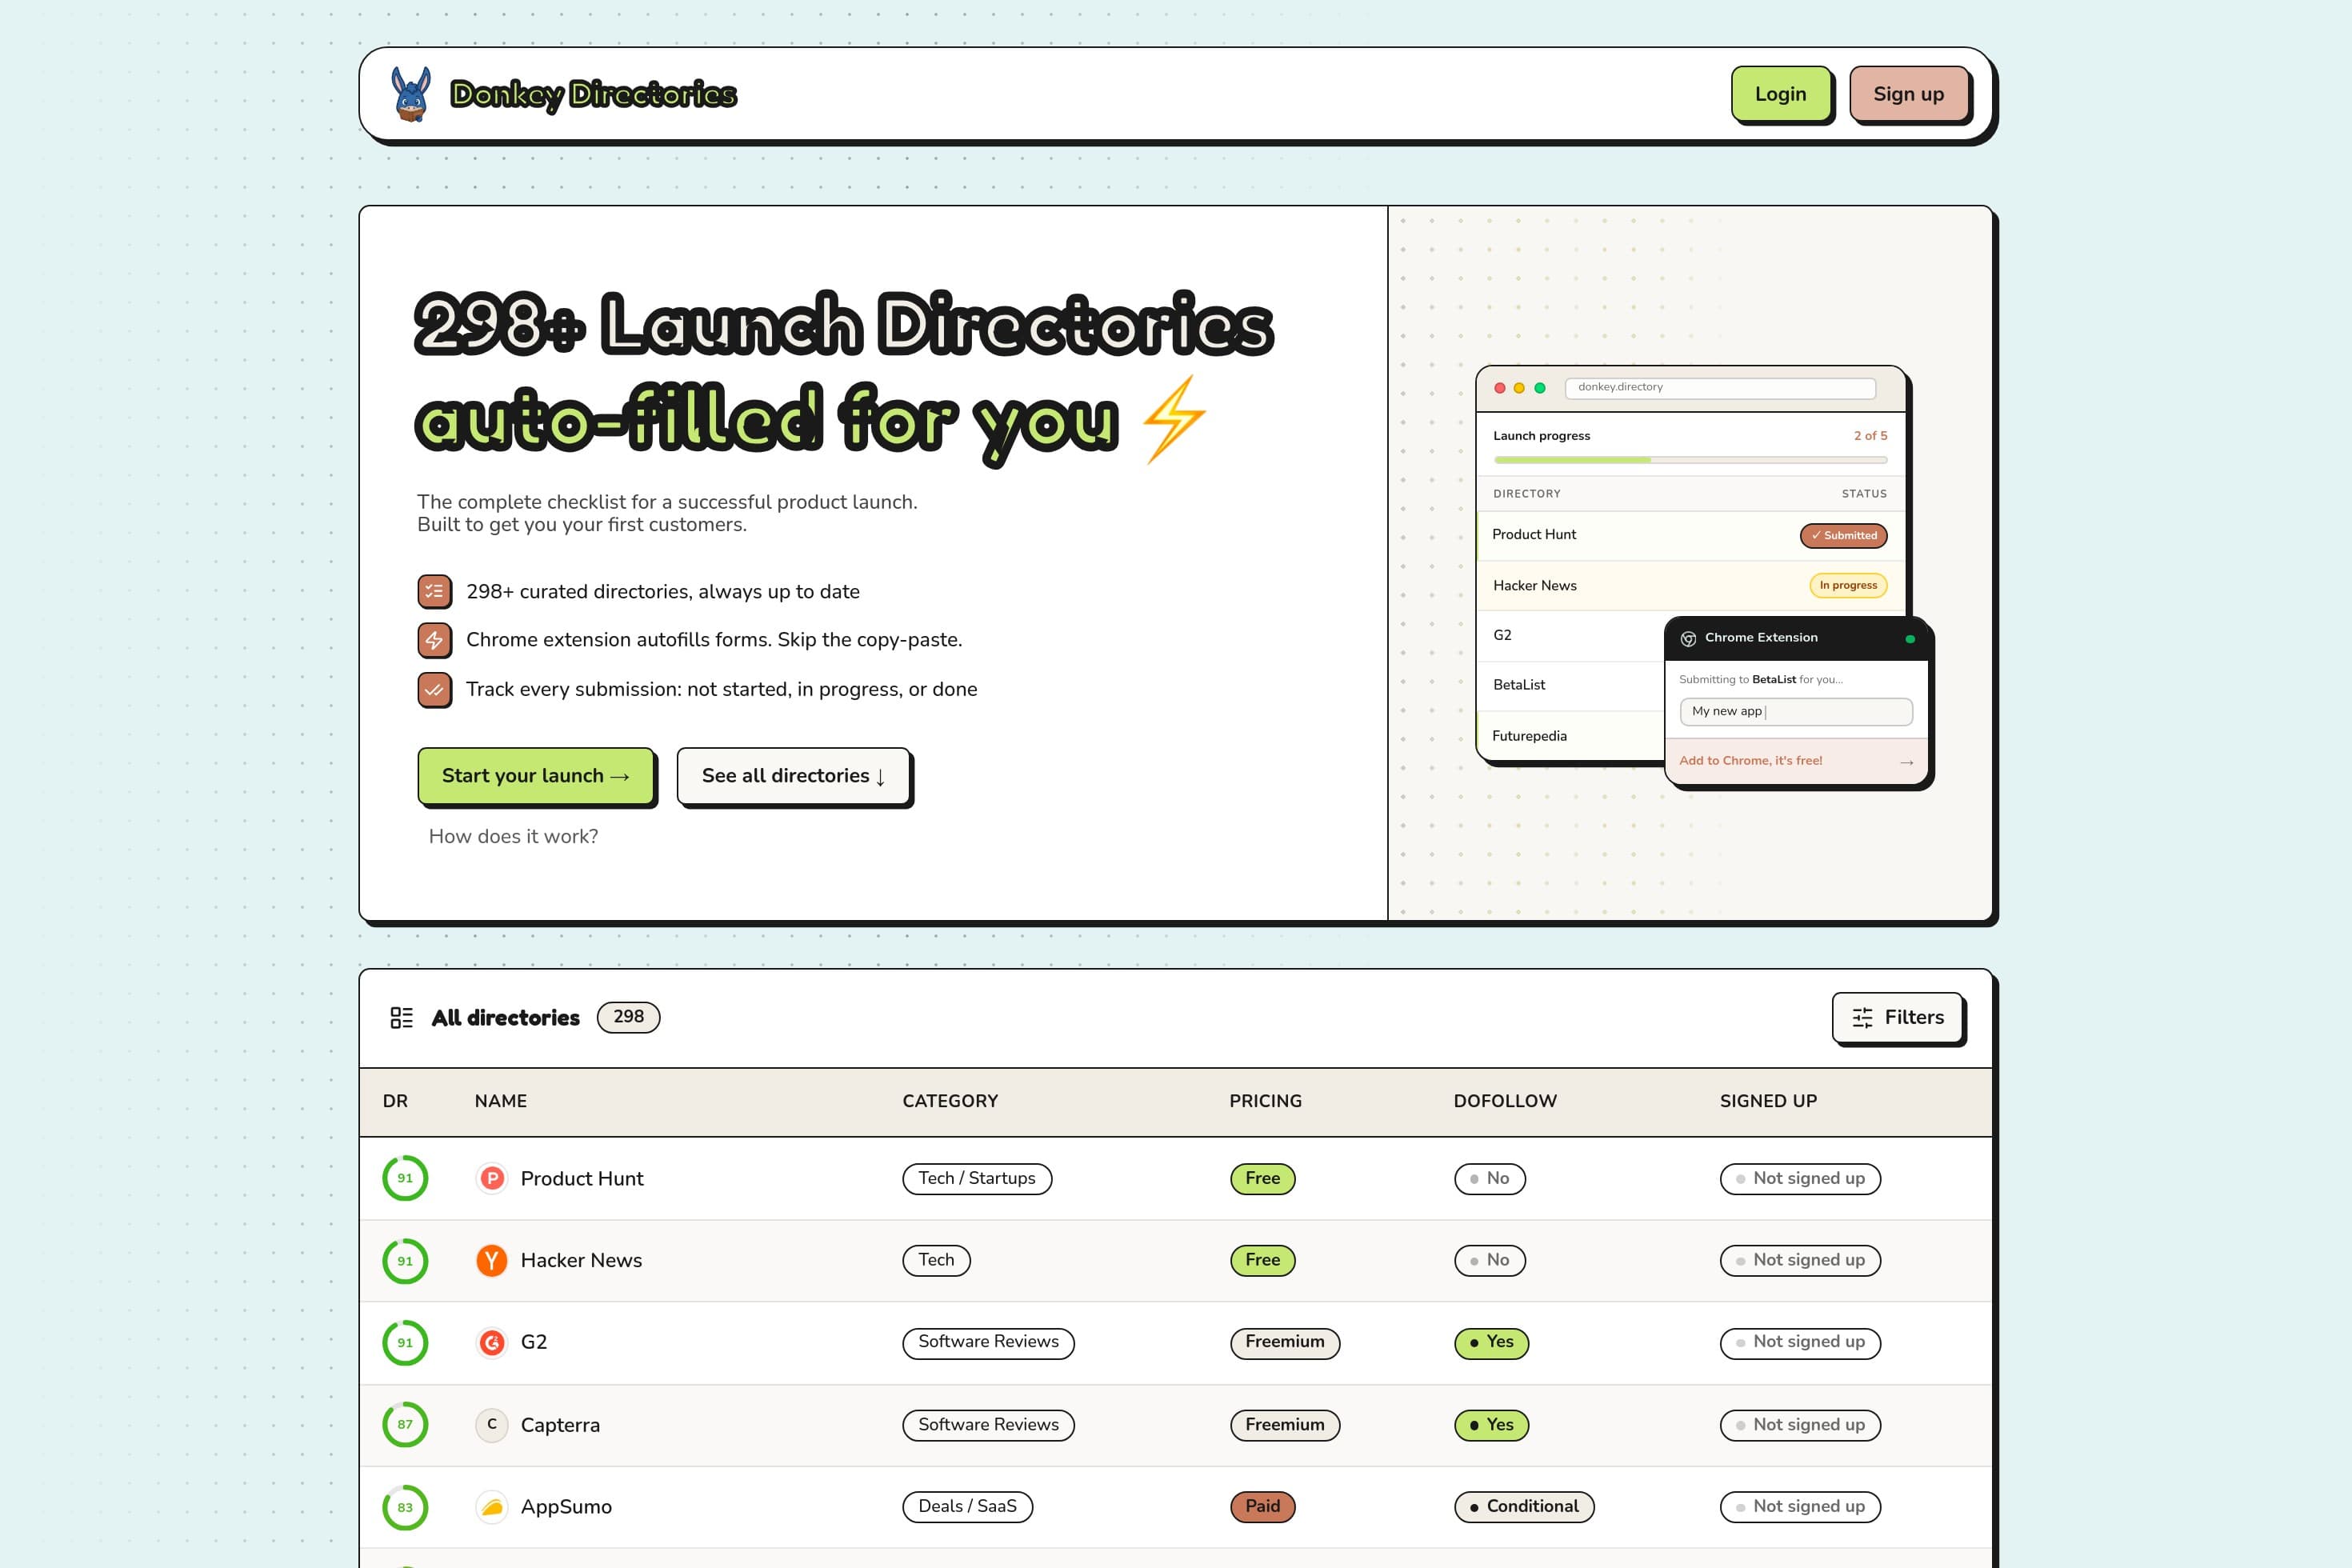Click Start your launch button

535,776
